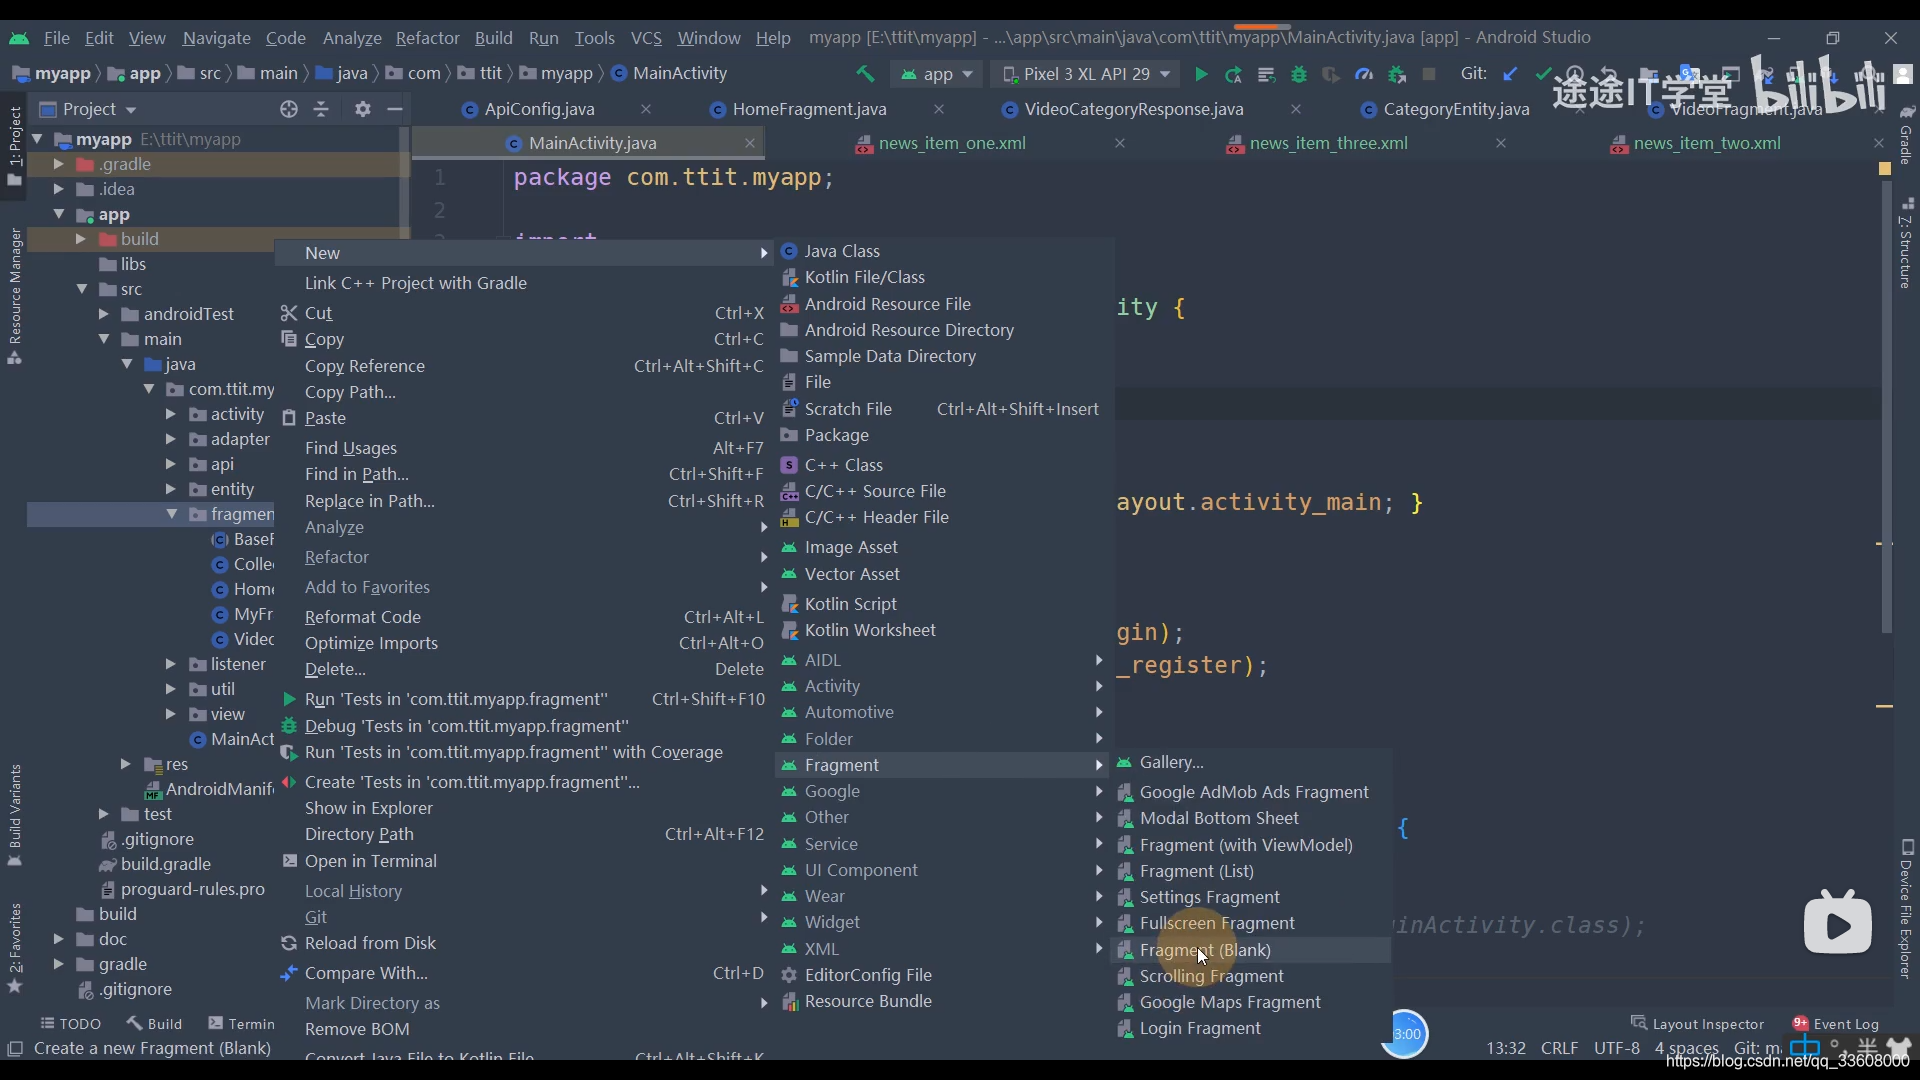
Task: Expand the listener package node
Action: 170,664
